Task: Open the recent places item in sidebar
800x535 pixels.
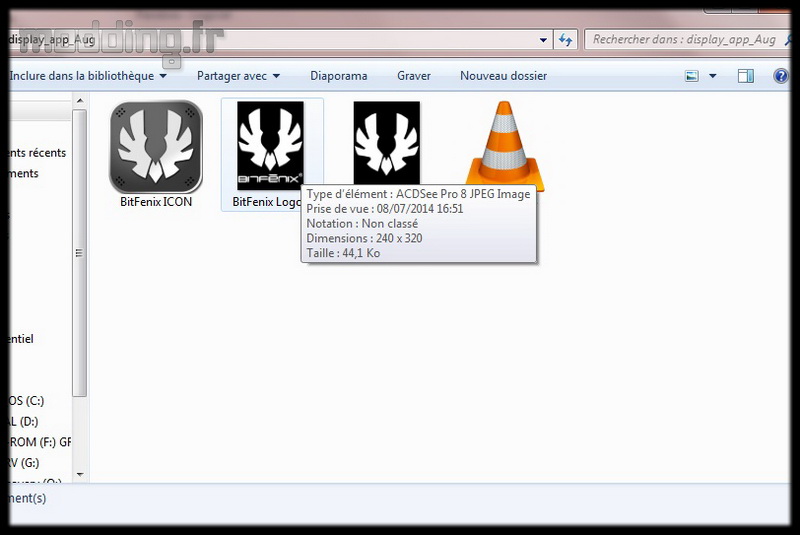Action: pyautogui.click(x=38, y=152)
